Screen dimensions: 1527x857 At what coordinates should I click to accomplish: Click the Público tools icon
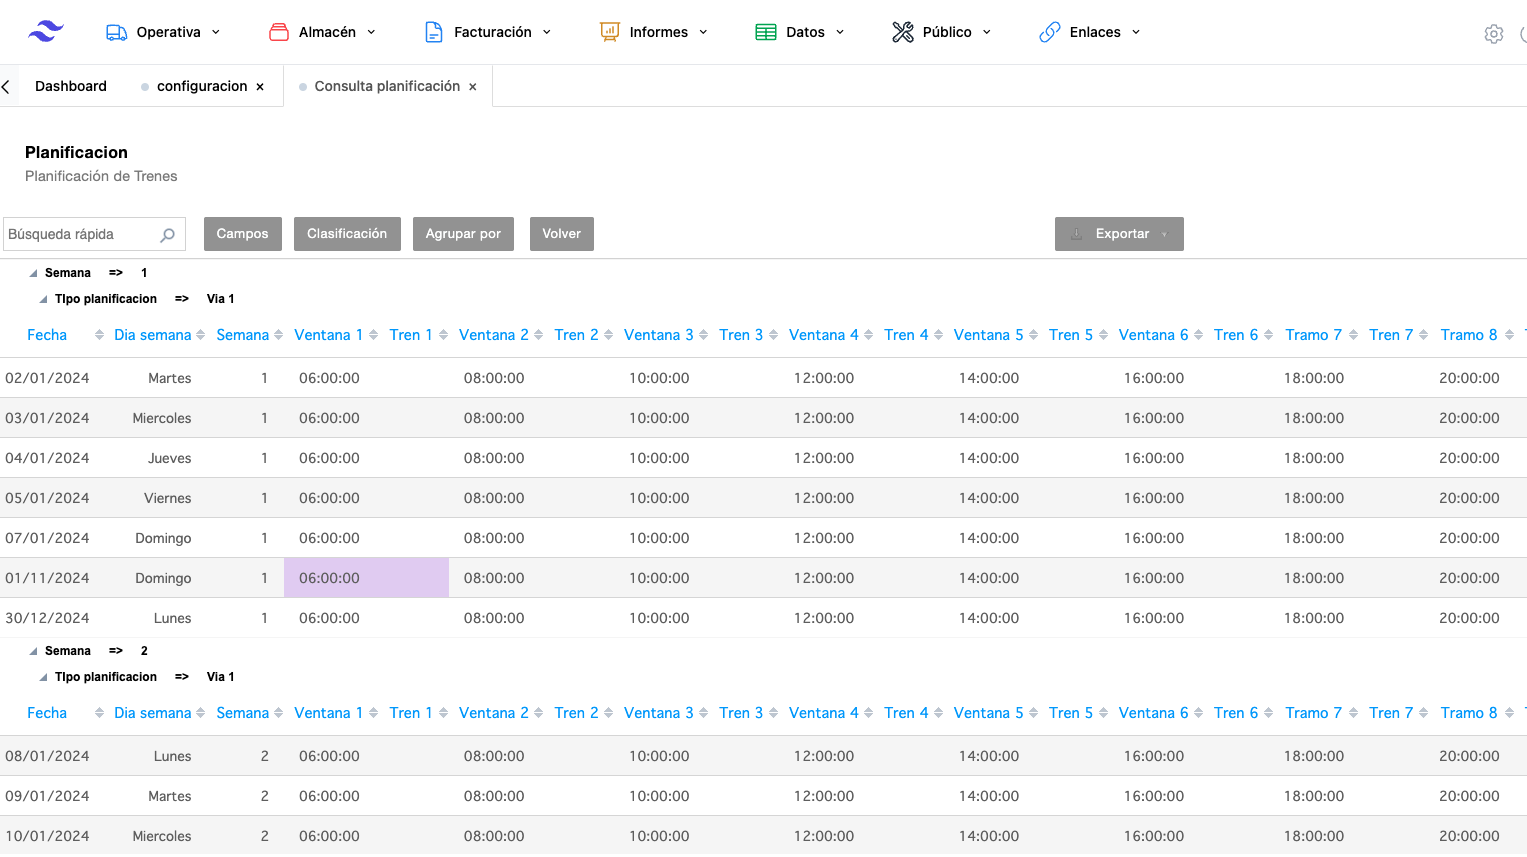[903, 32]
